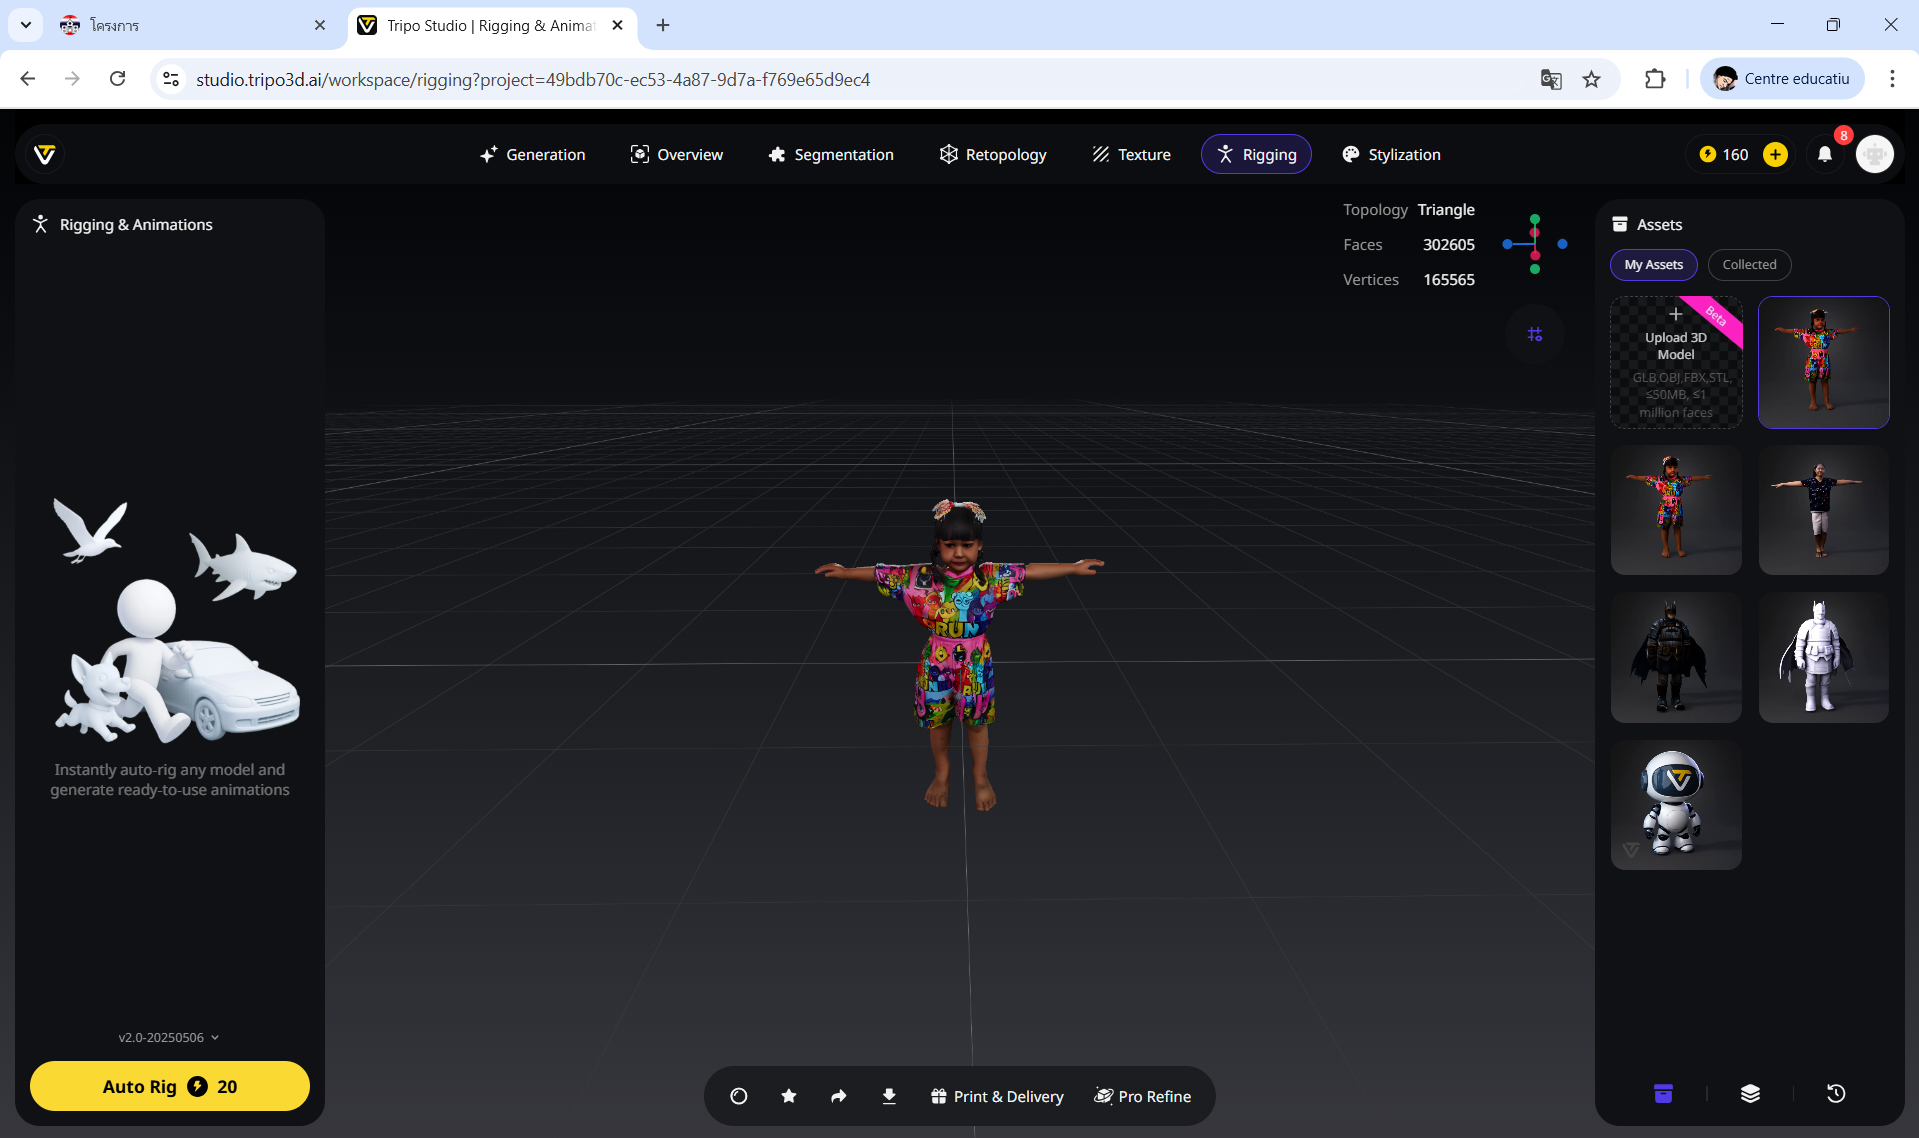Image resolution: width=1919 pixels, height=1138 pixels.
Task: Switch to the Collected assets filter
Action: click(1749, 264)
